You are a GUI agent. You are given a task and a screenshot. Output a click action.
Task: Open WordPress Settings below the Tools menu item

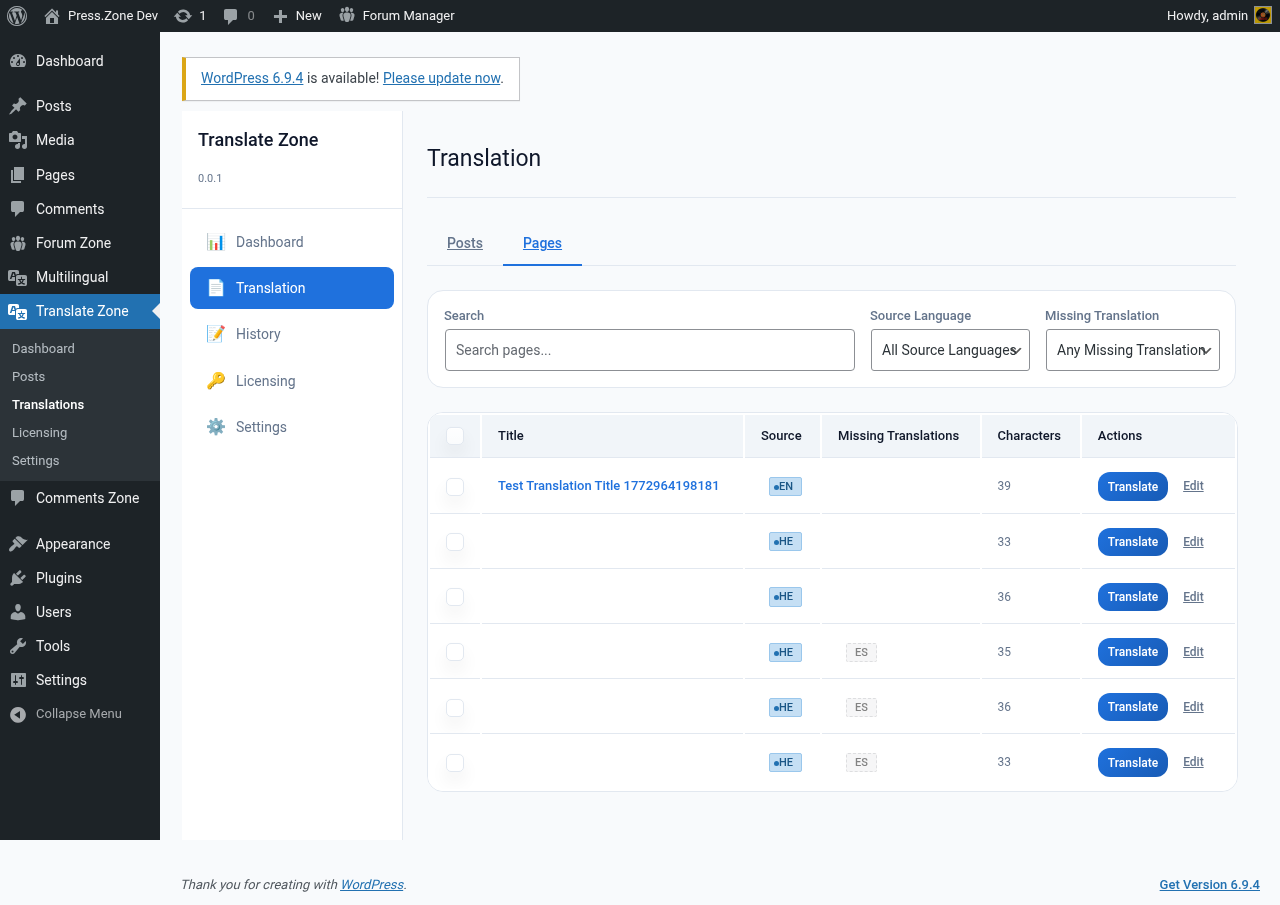coord(80,680)
